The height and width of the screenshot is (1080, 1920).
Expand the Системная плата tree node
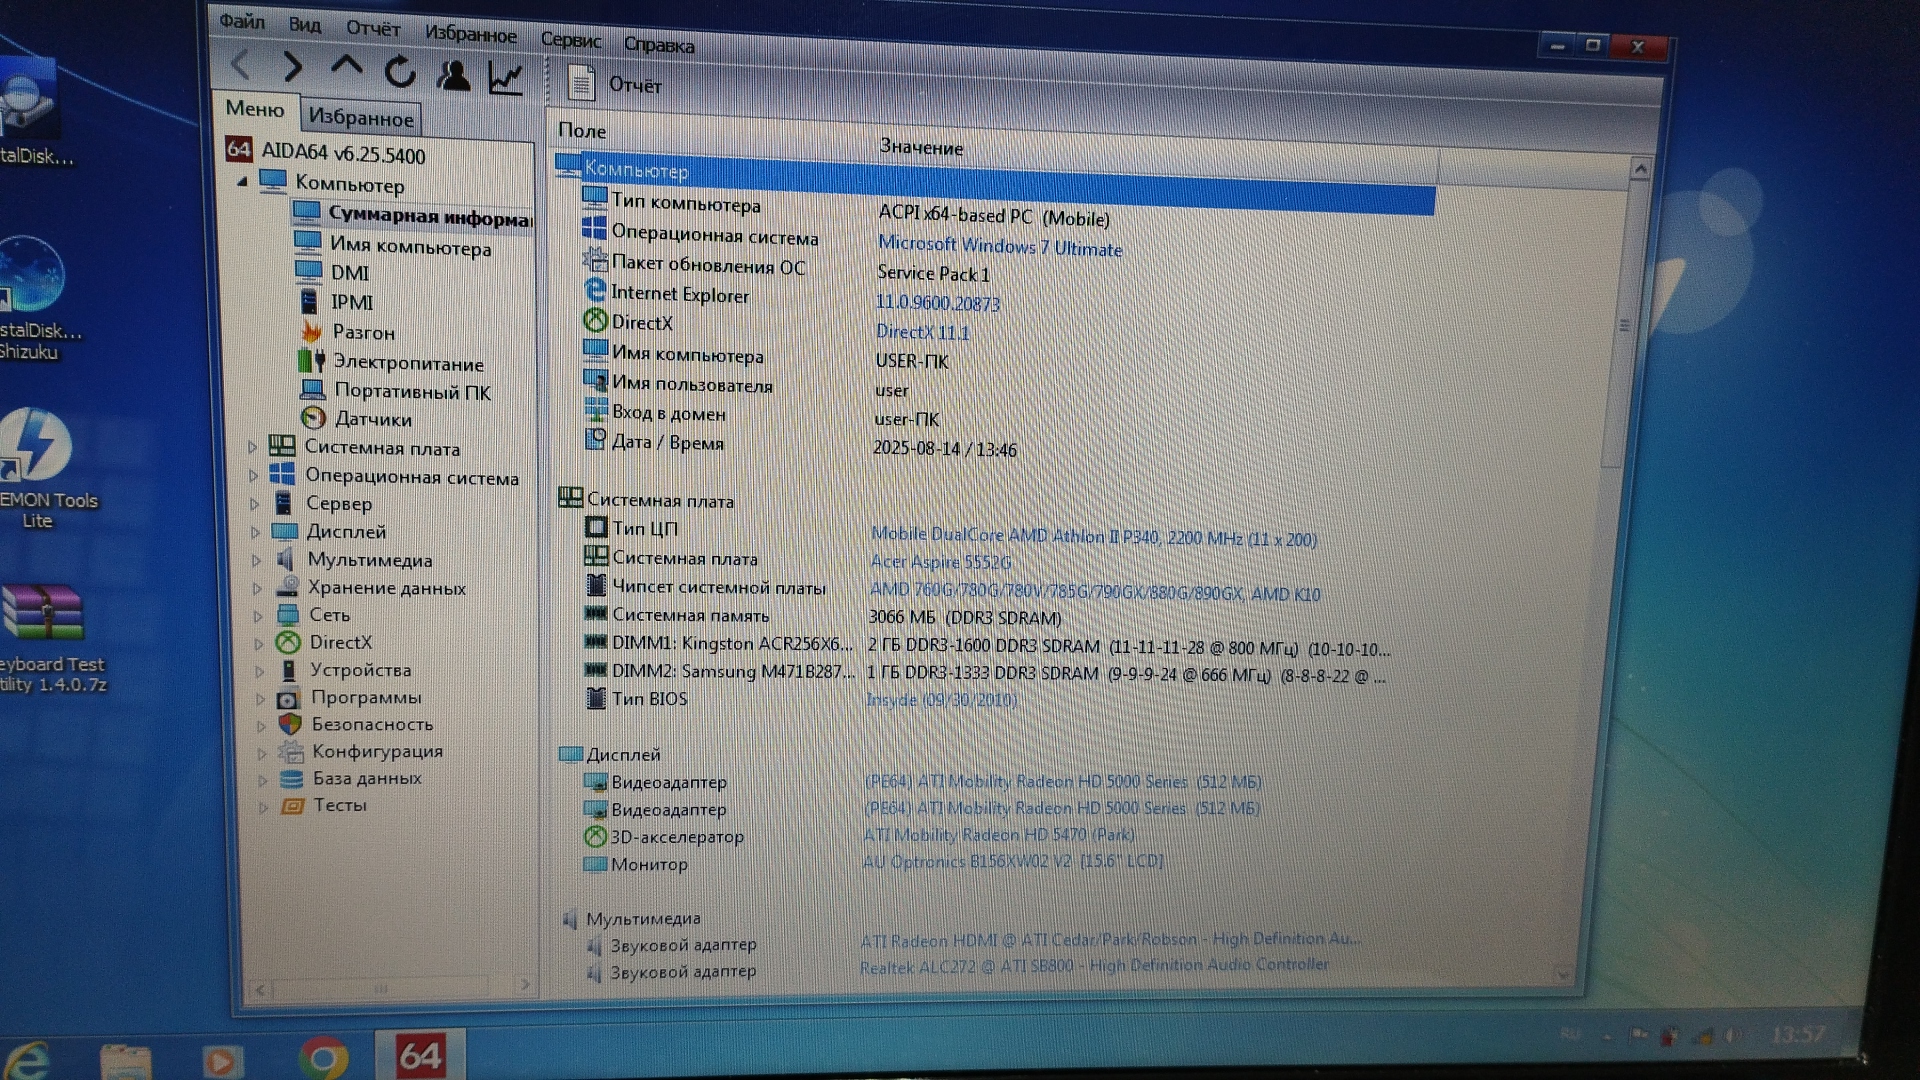(x=253, y=447)
